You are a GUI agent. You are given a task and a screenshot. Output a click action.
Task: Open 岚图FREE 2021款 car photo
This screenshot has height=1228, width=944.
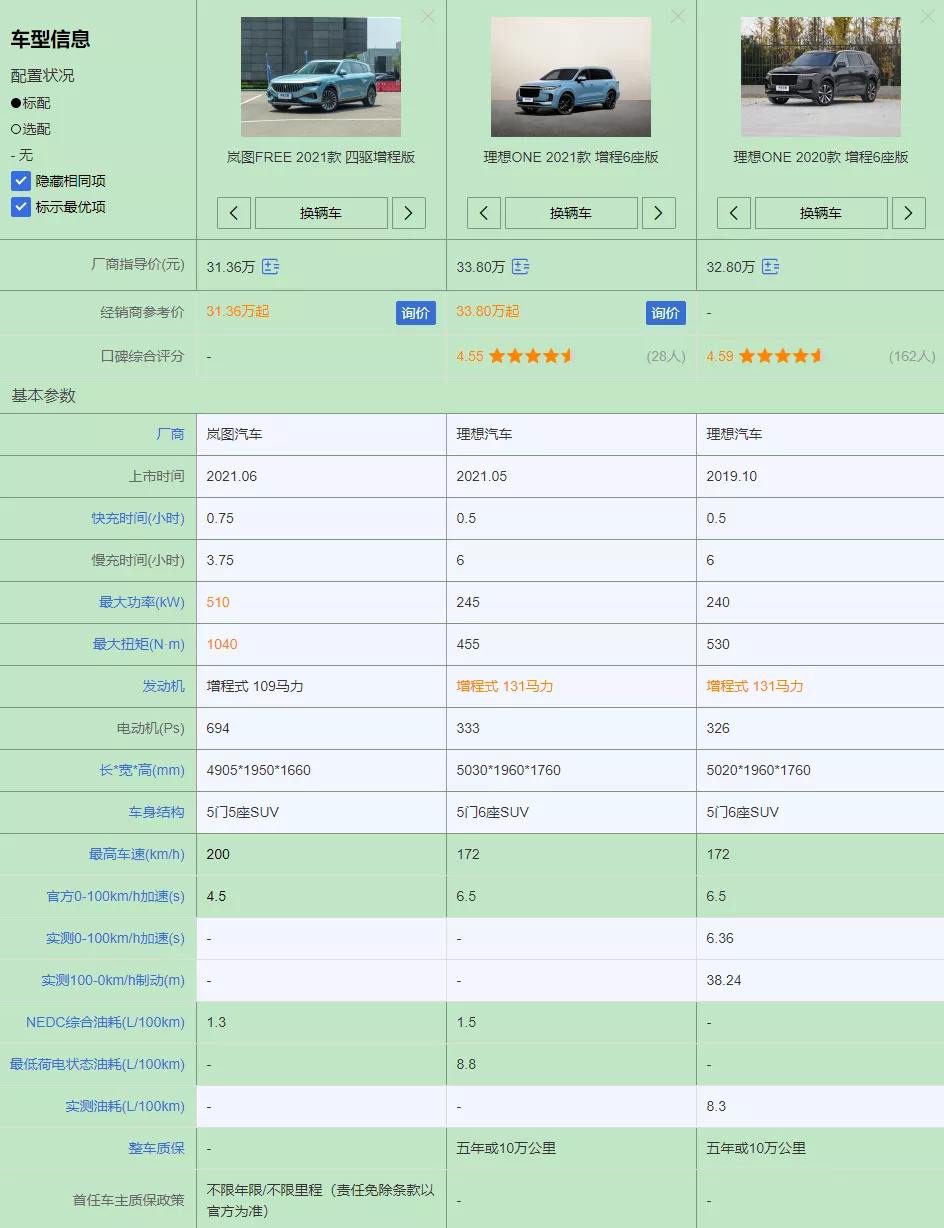tap(321, 77)
